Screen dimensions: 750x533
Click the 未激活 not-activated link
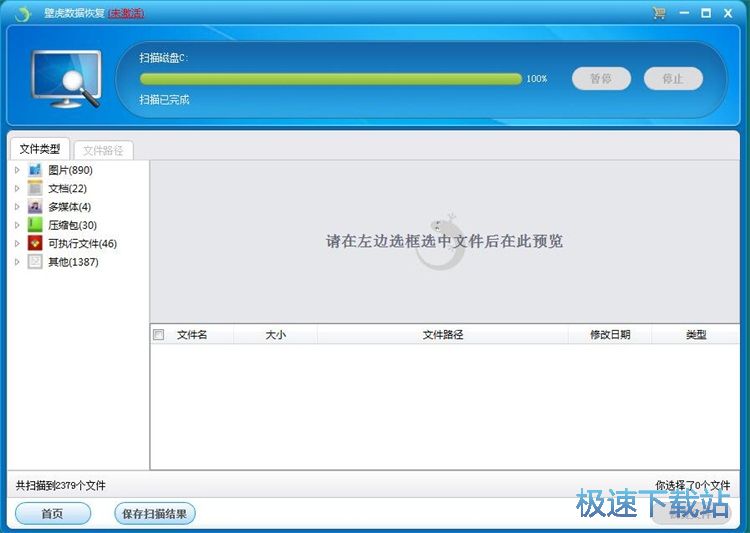tap(126, 13)
